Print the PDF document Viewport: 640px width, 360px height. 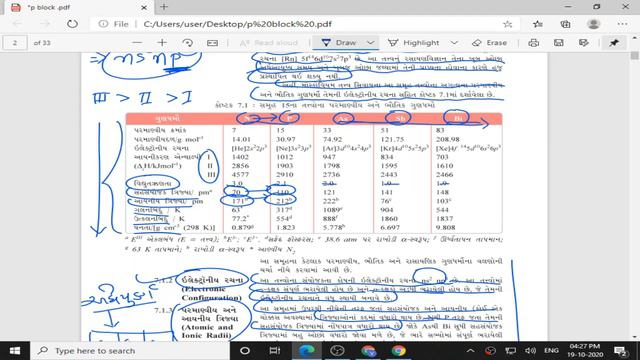click(533, 42)
